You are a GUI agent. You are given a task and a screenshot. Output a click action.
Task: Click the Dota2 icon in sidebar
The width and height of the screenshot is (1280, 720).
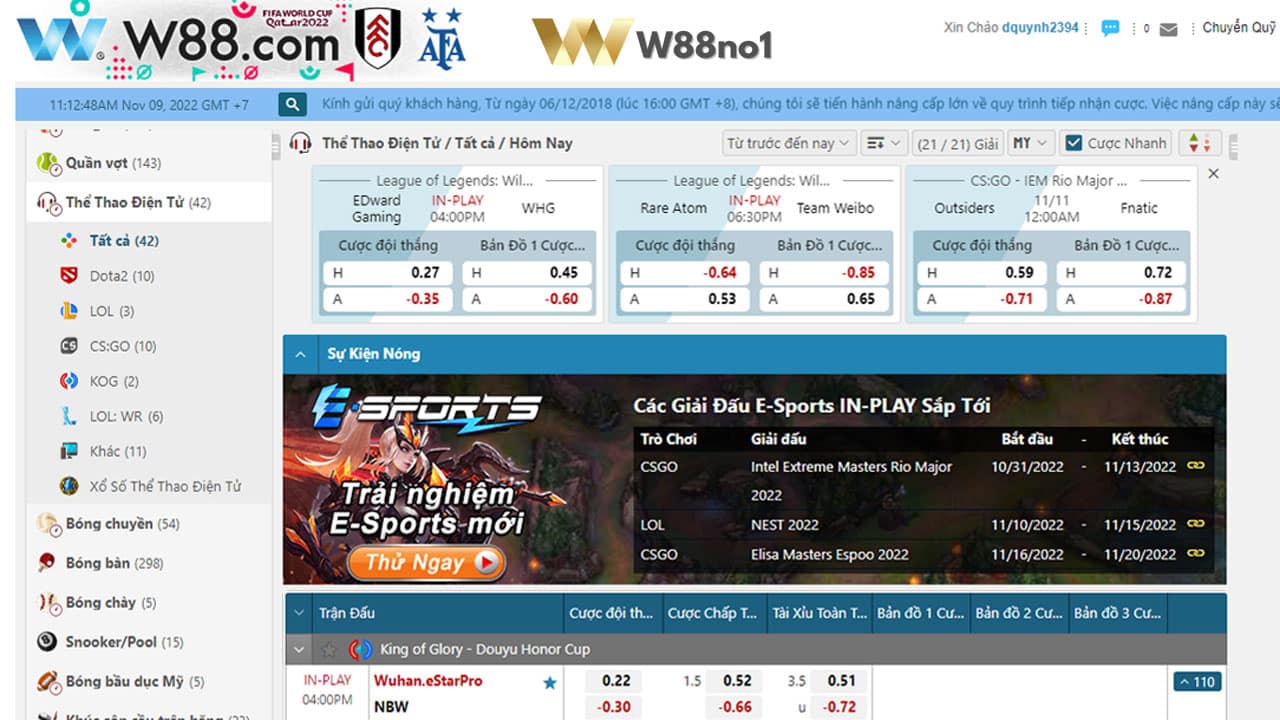(69, 276)
